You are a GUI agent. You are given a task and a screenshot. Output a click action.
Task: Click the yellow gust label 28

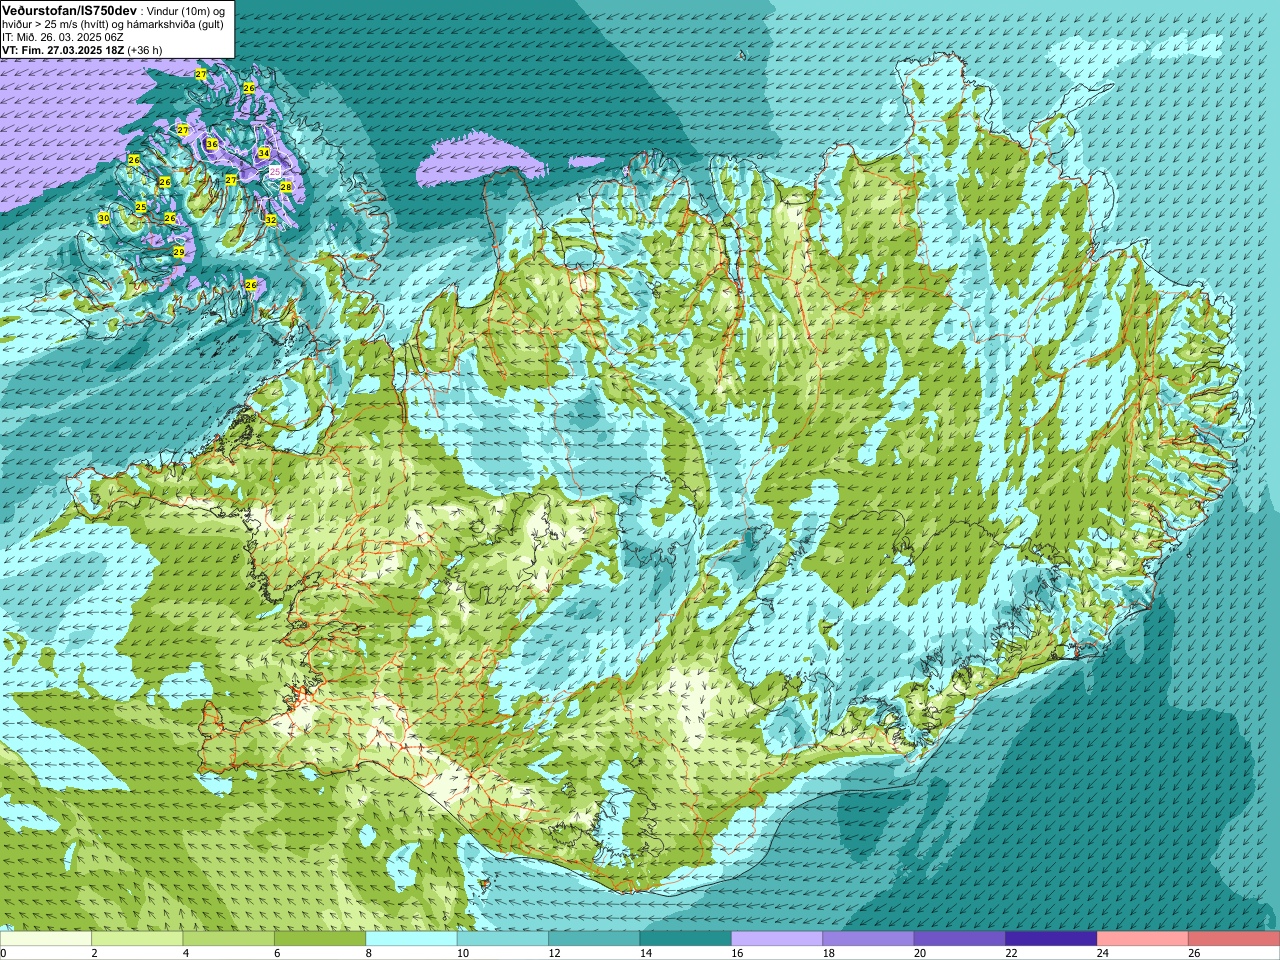point(285,187)
